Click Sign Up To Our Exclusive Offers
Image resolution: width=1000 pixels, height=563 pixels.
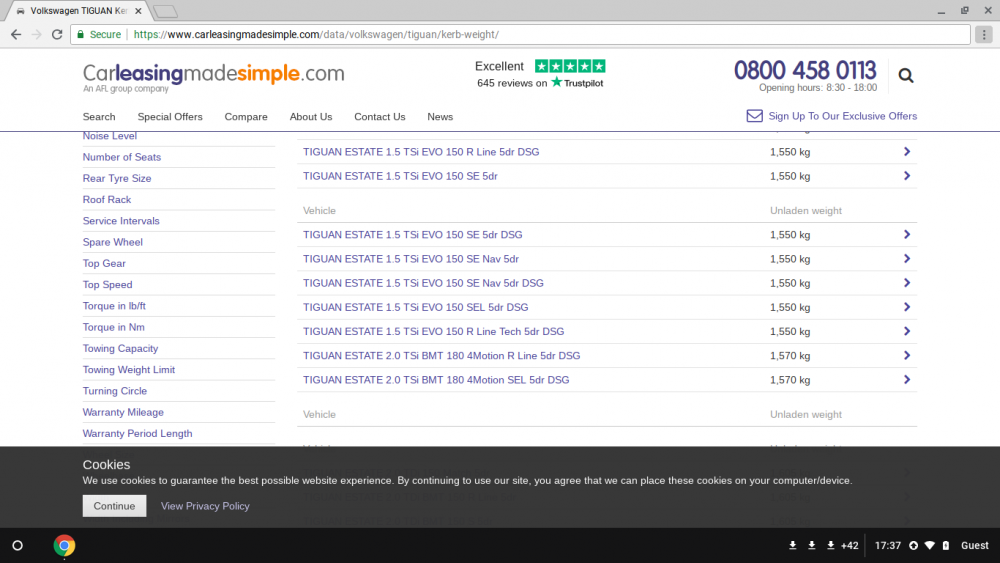click(842, 116)
